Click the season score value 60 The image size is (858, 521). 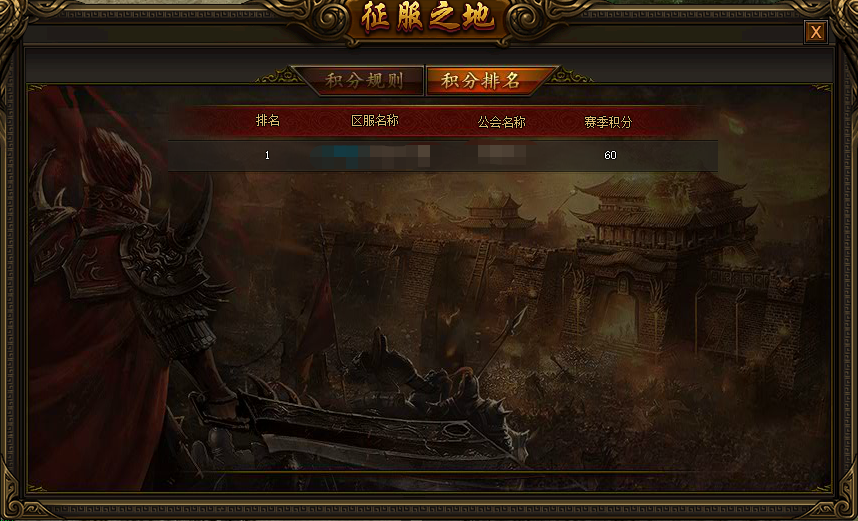610,155
